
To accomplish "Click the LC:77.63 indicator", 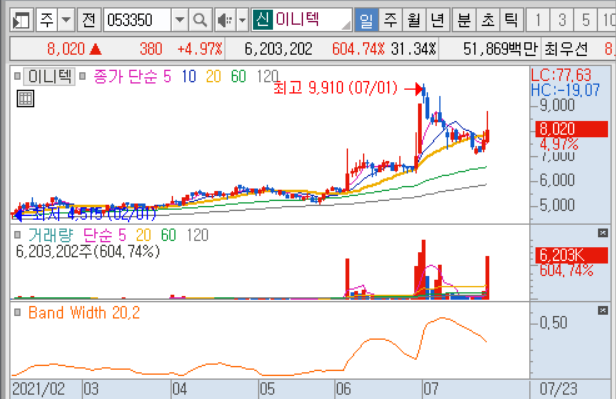I will click(561, 75).
